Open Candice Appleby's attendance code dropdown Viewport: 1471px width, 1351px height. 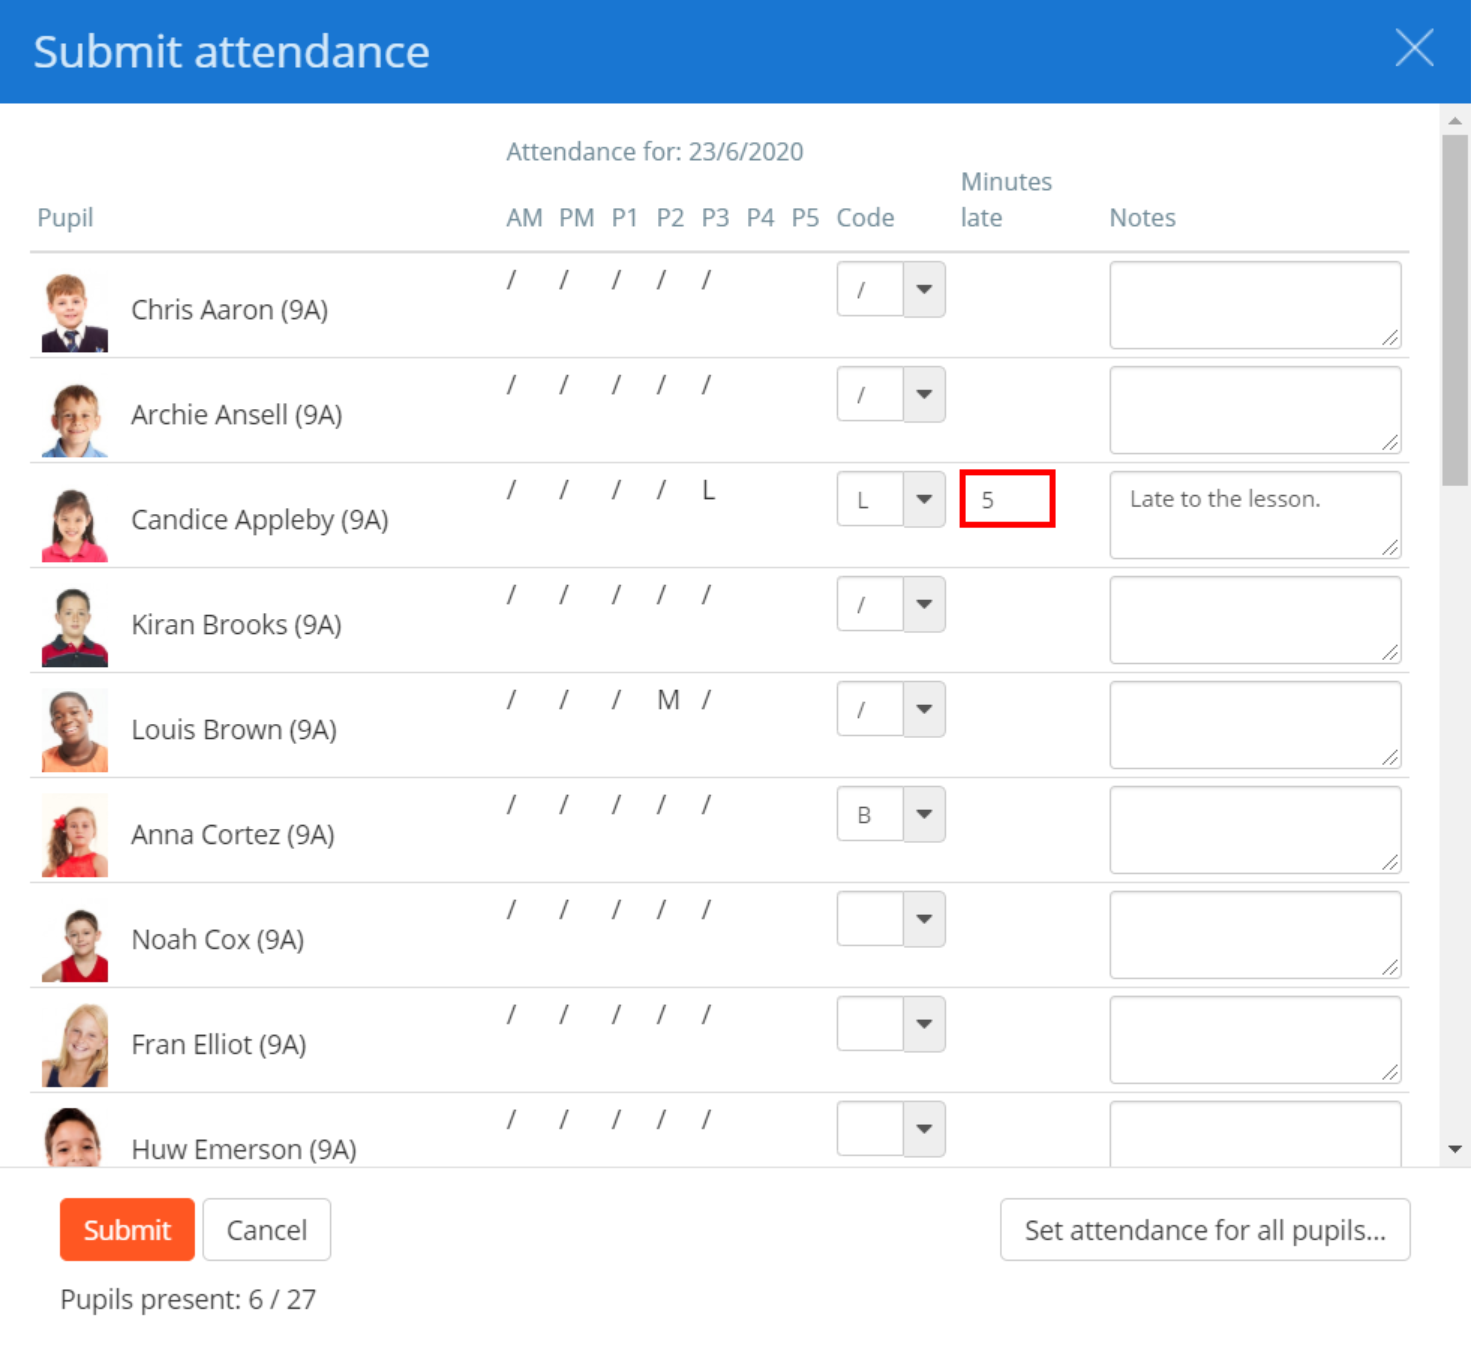tap(922, 499)
